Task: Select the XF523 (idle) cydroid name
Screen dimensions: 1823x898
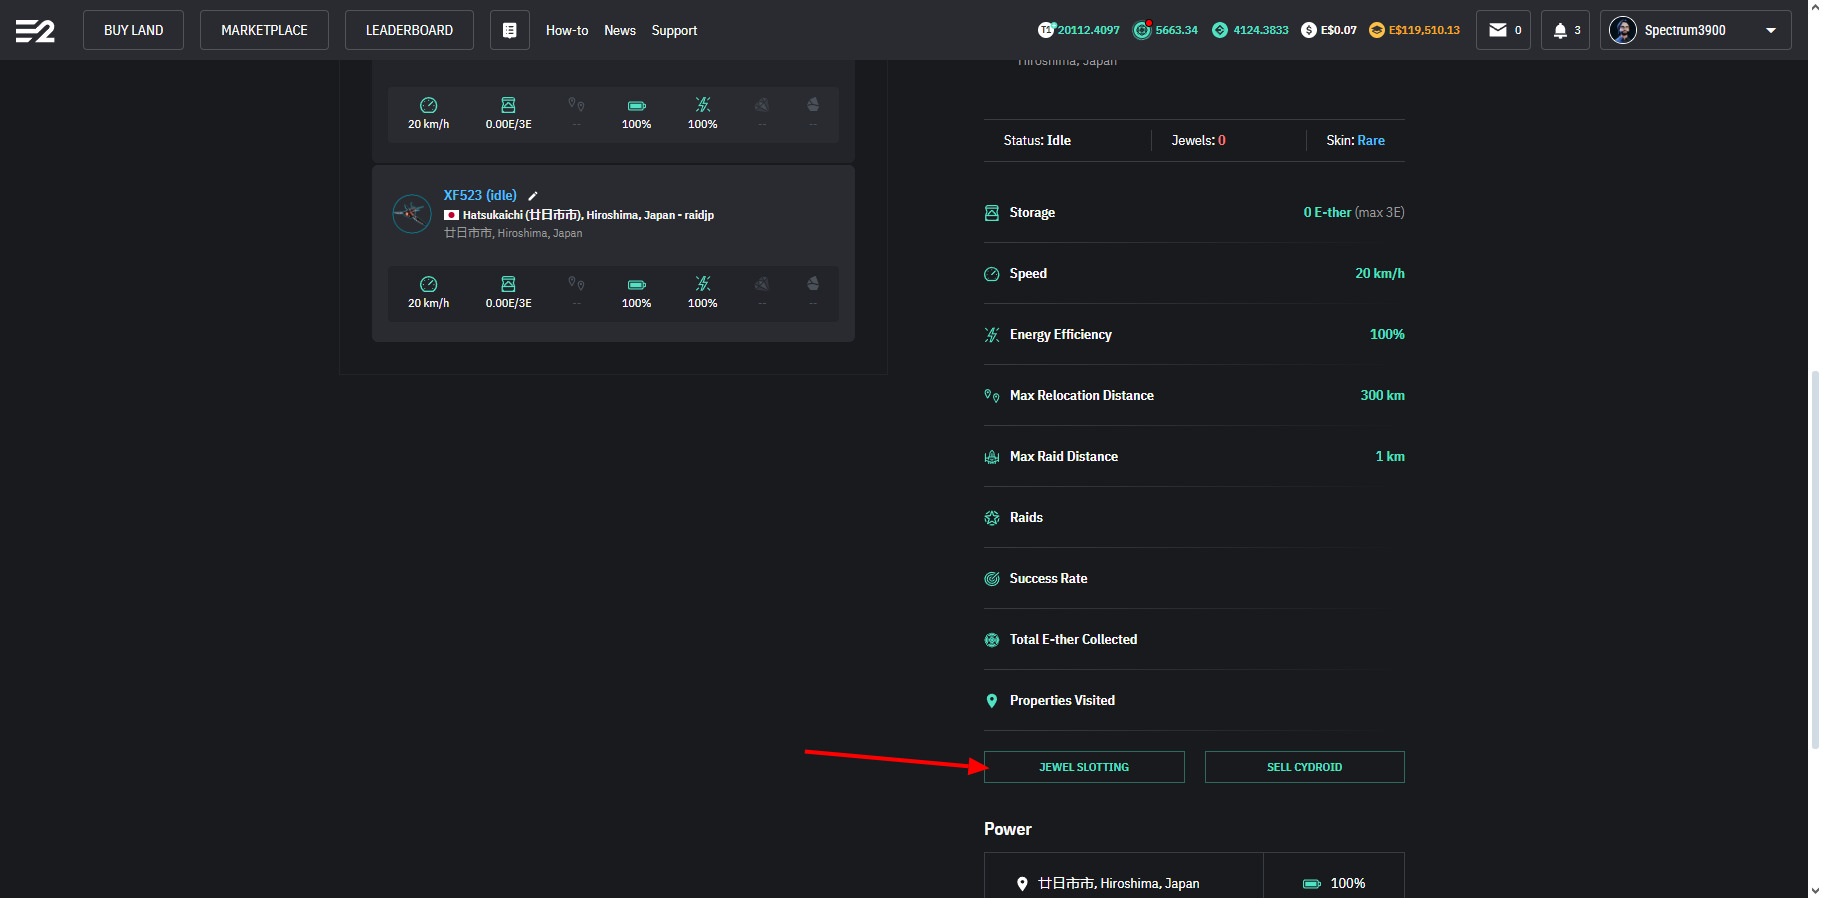Action: [480, 195]
